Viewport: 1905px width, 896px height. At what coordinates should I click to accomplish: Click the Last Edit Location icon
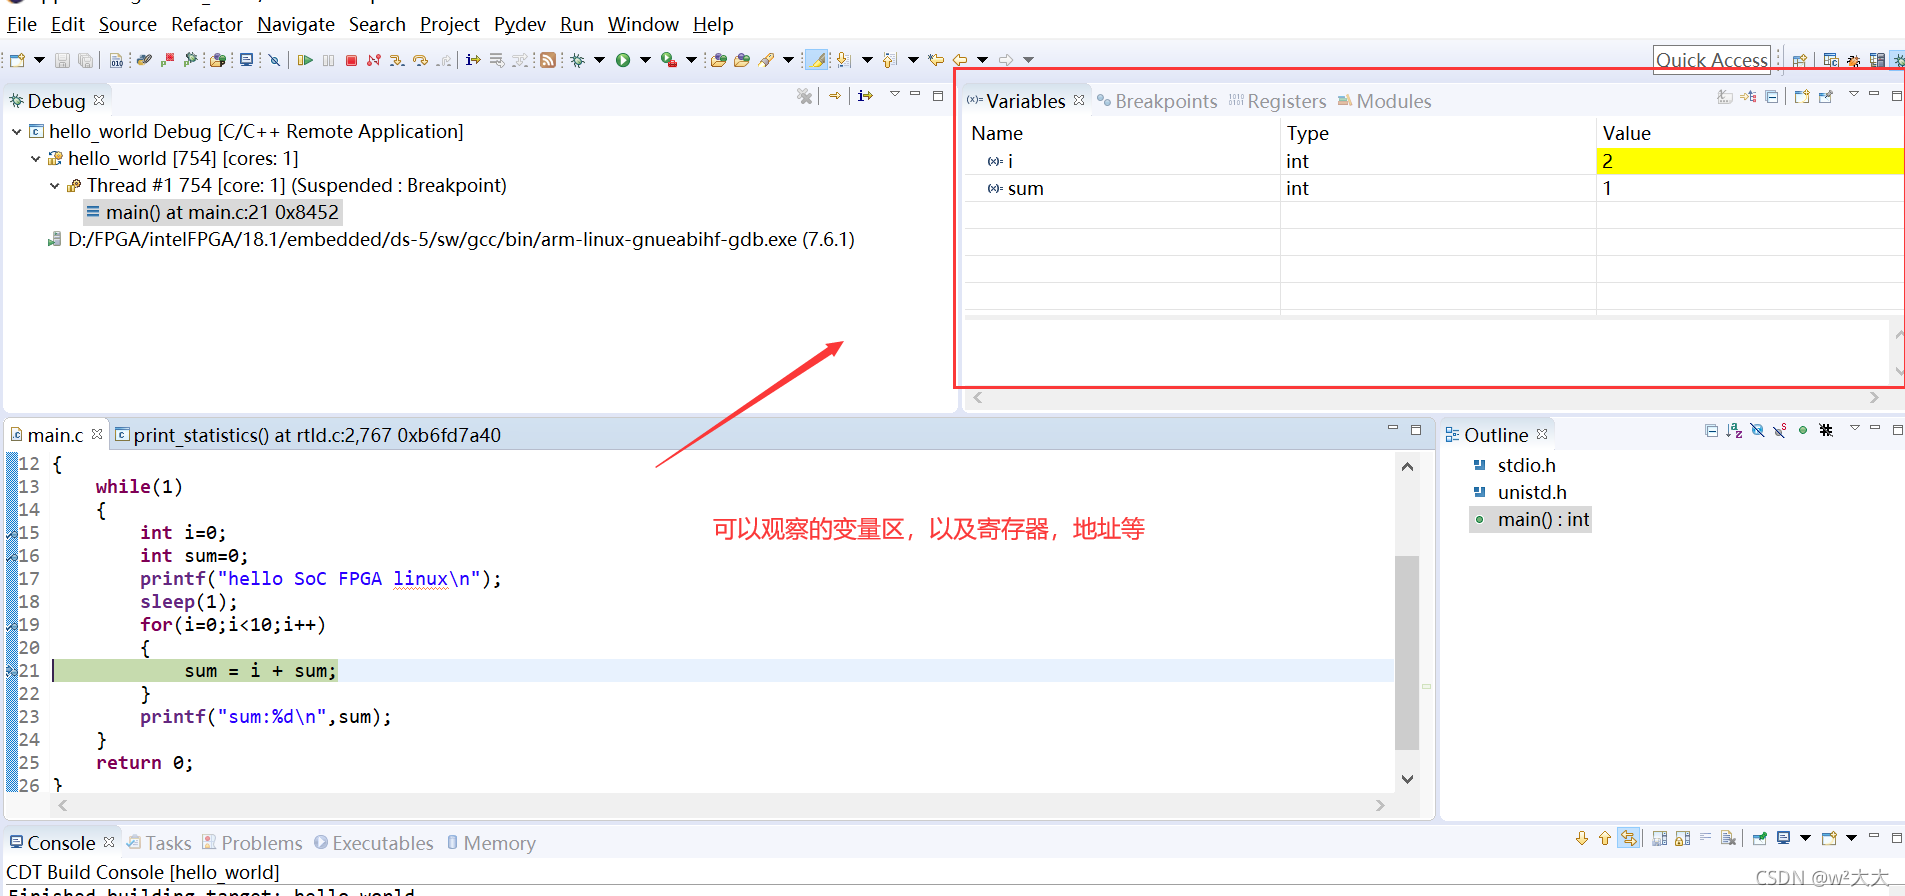(936, 60)
